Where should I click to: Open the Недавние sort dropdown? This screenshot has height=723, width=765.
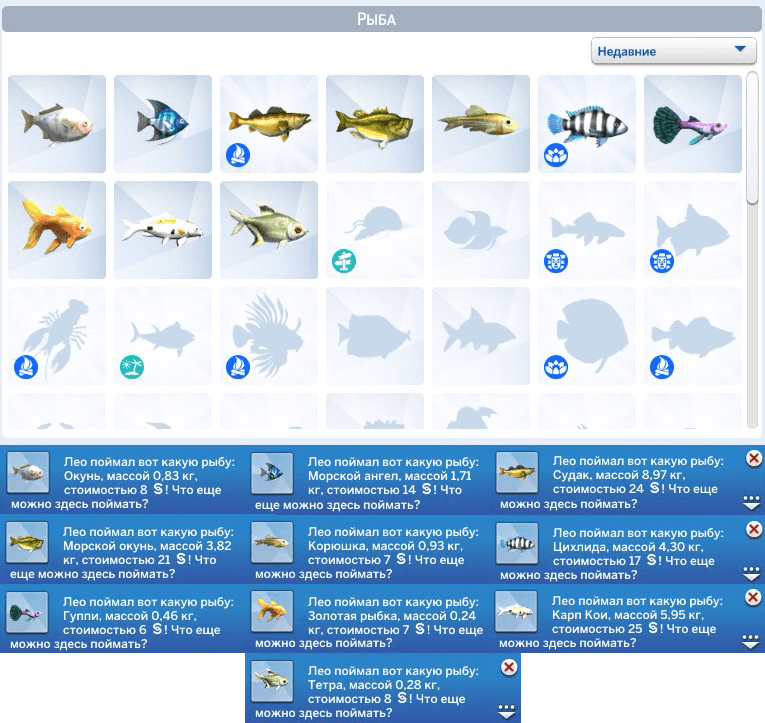[674, 51]
